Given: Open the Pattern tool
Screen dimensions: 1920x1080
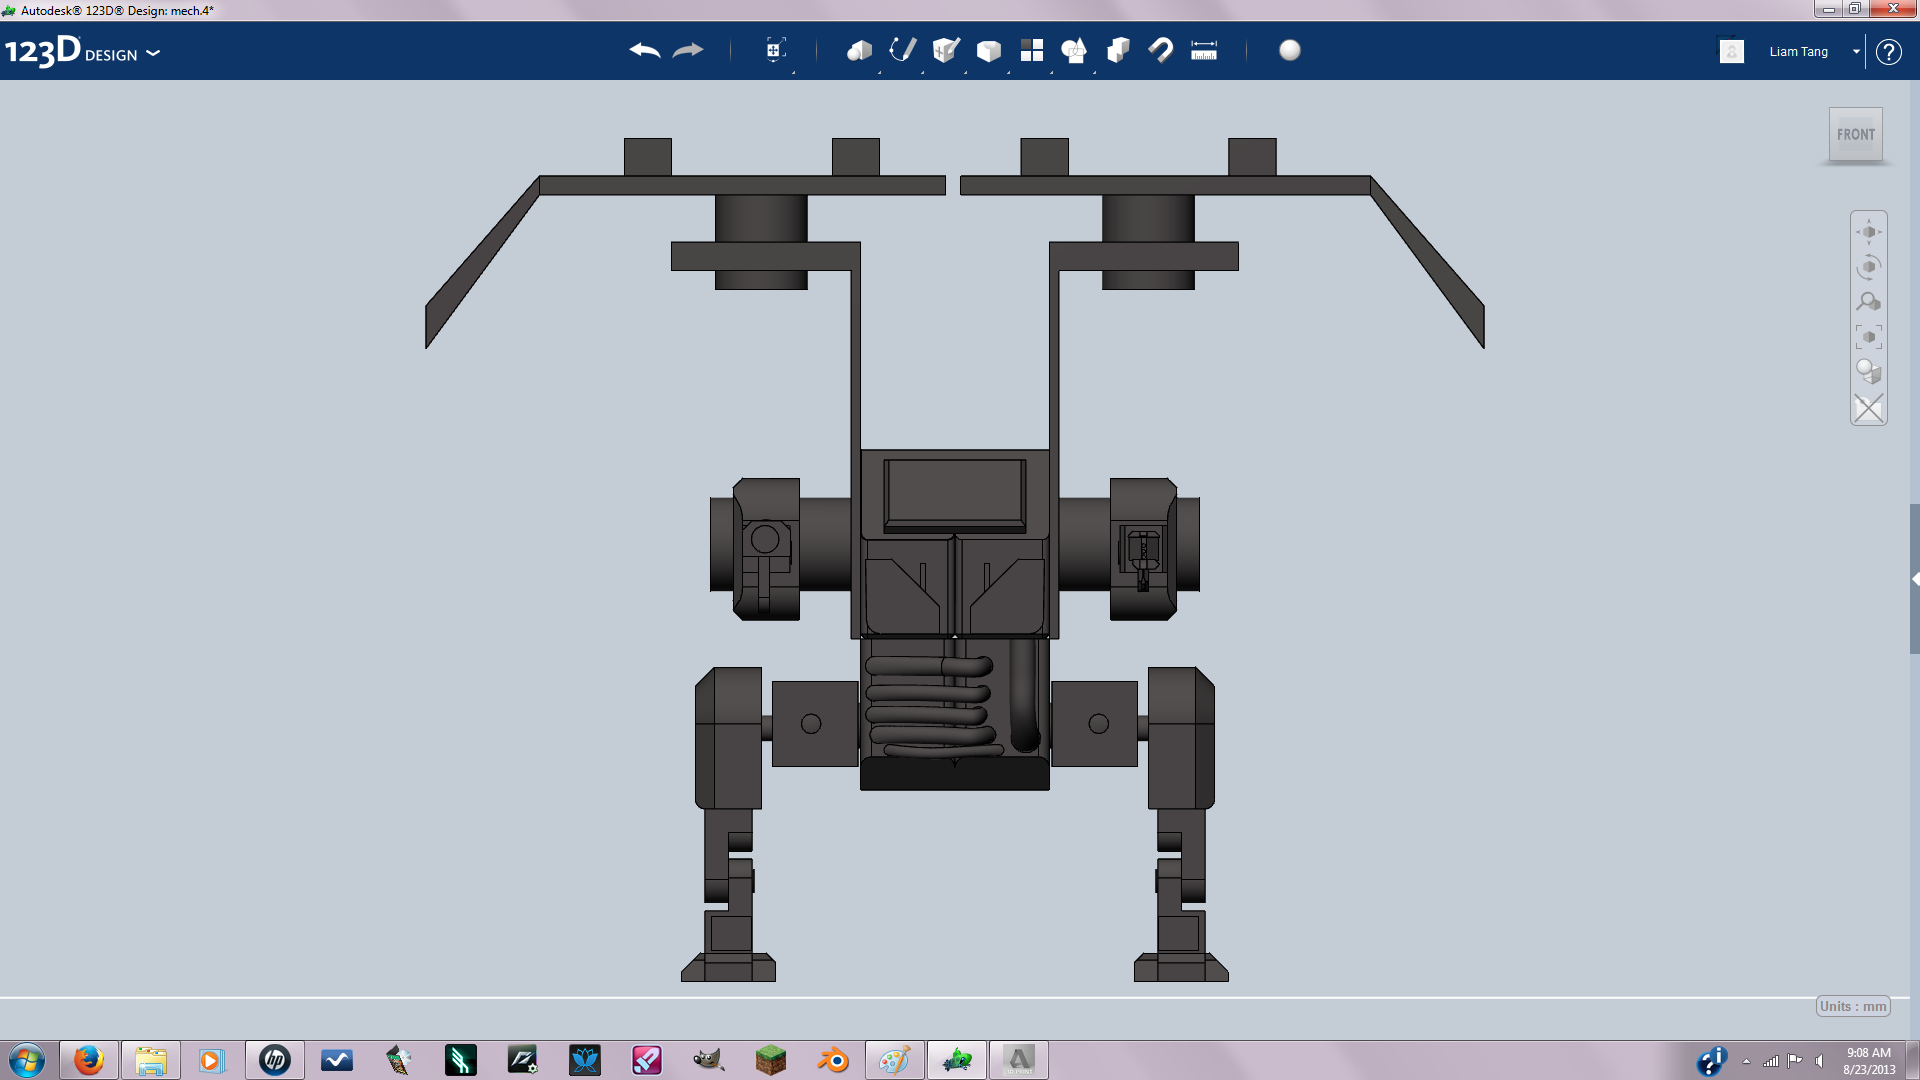Looking at the screenshot, I should tap(1031, 50).
